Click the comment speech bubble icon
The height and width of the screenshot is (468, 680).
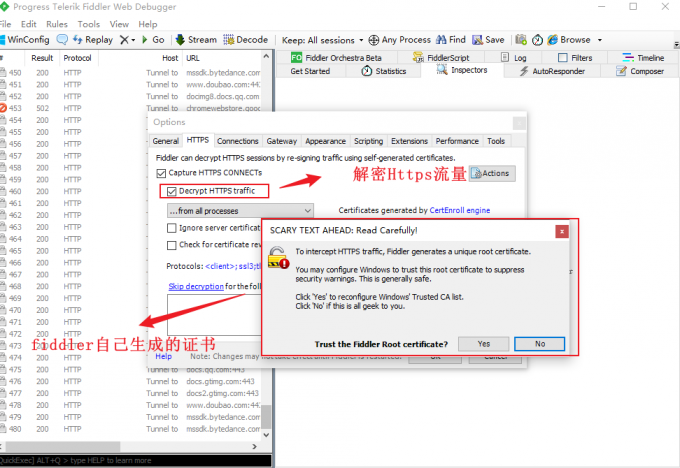[x=62, y=39]
